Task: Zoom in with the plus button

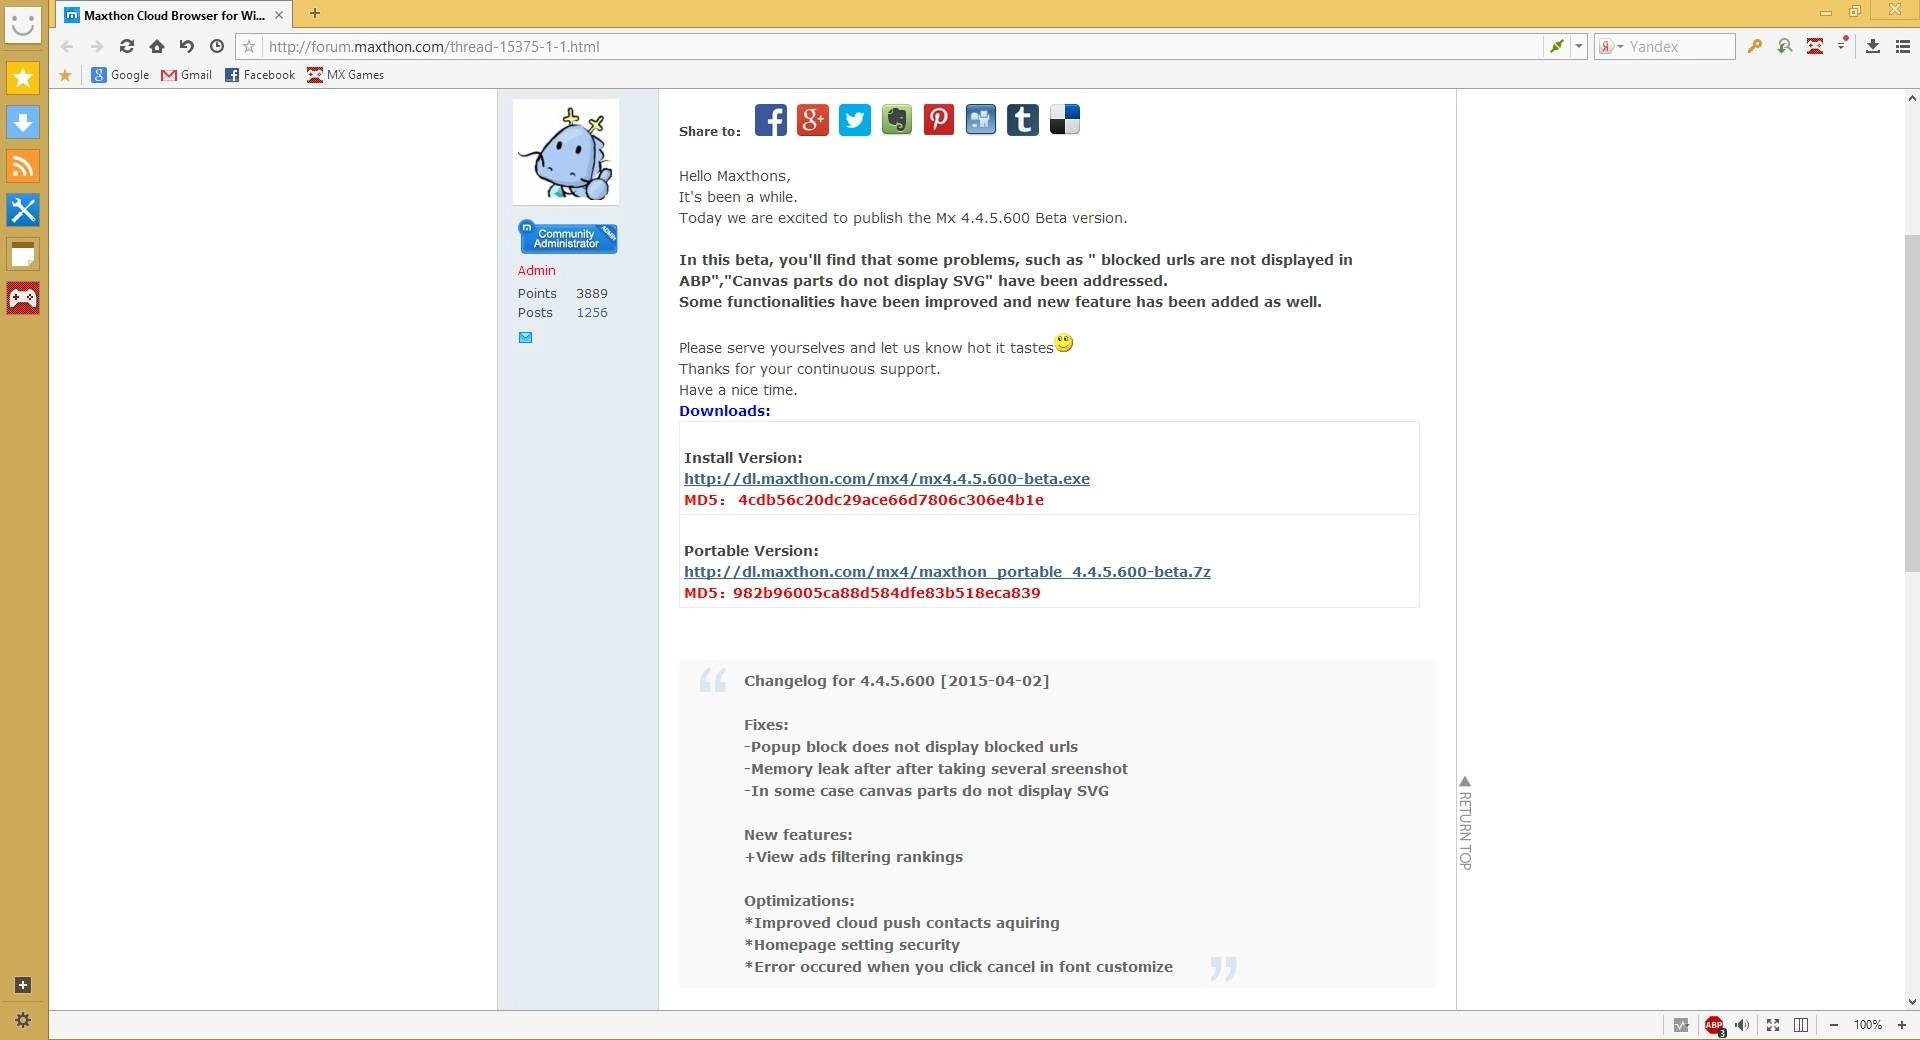Action: tap(1902, 1025)
